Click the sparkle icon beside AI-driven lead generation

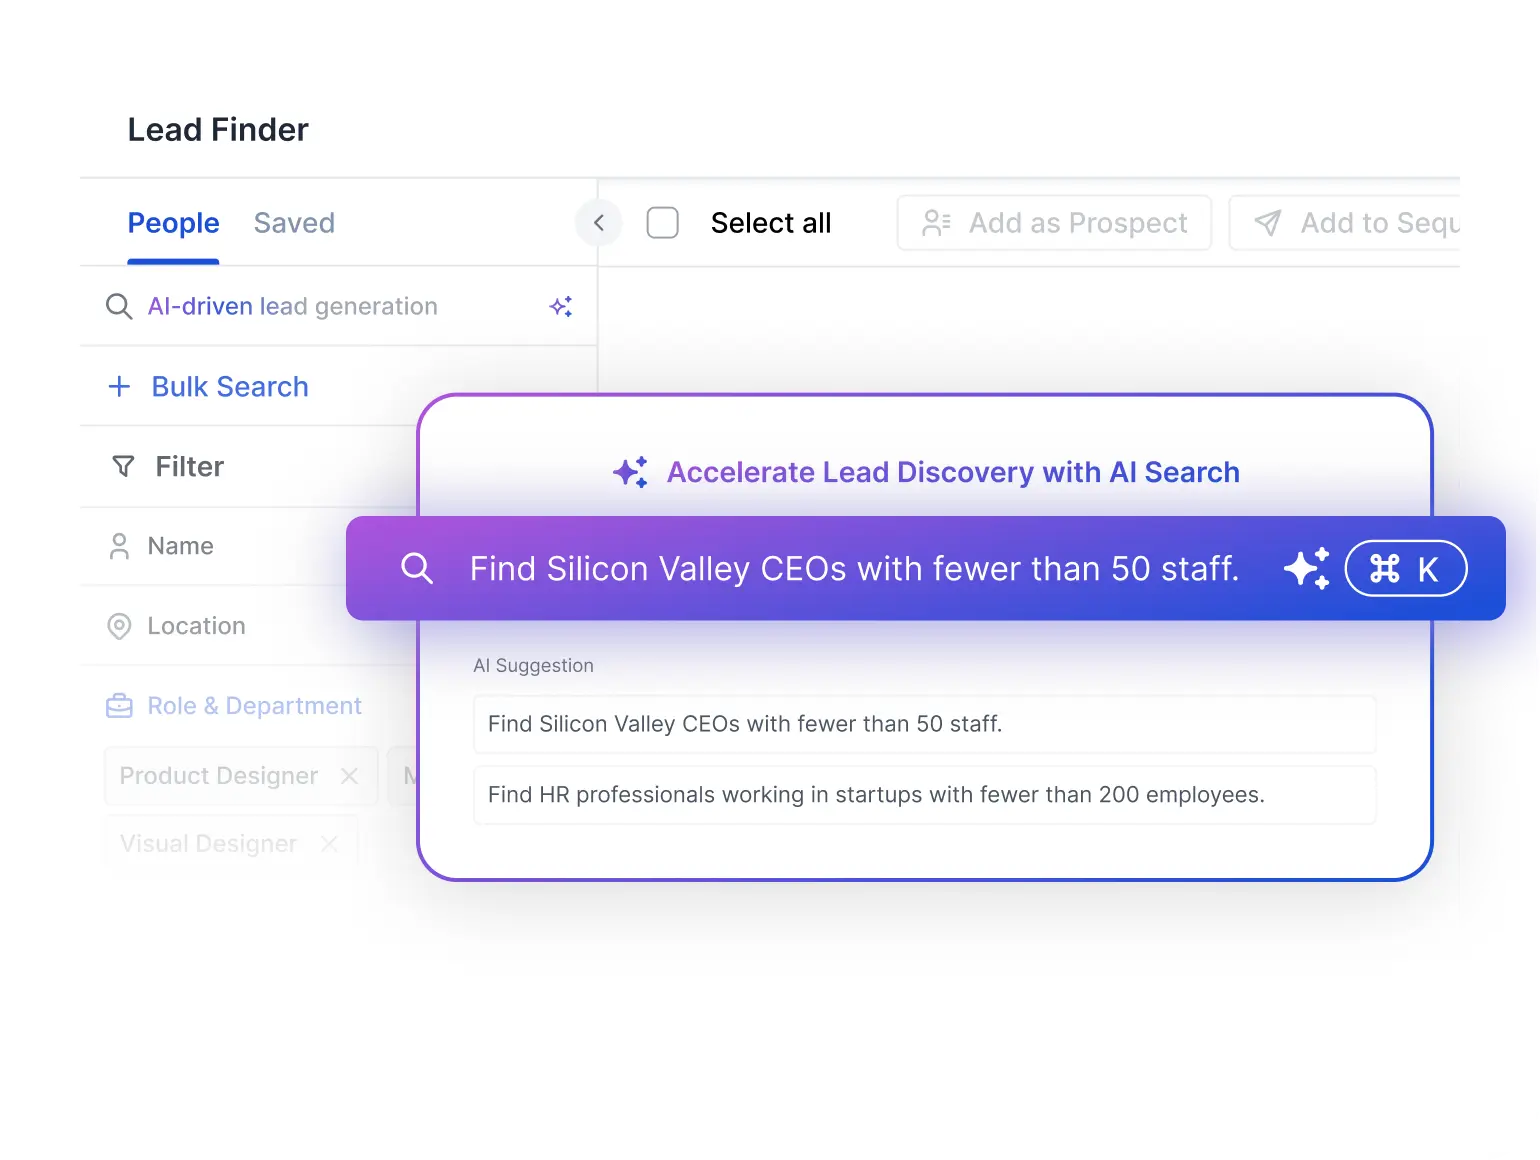tap(561, 307)
